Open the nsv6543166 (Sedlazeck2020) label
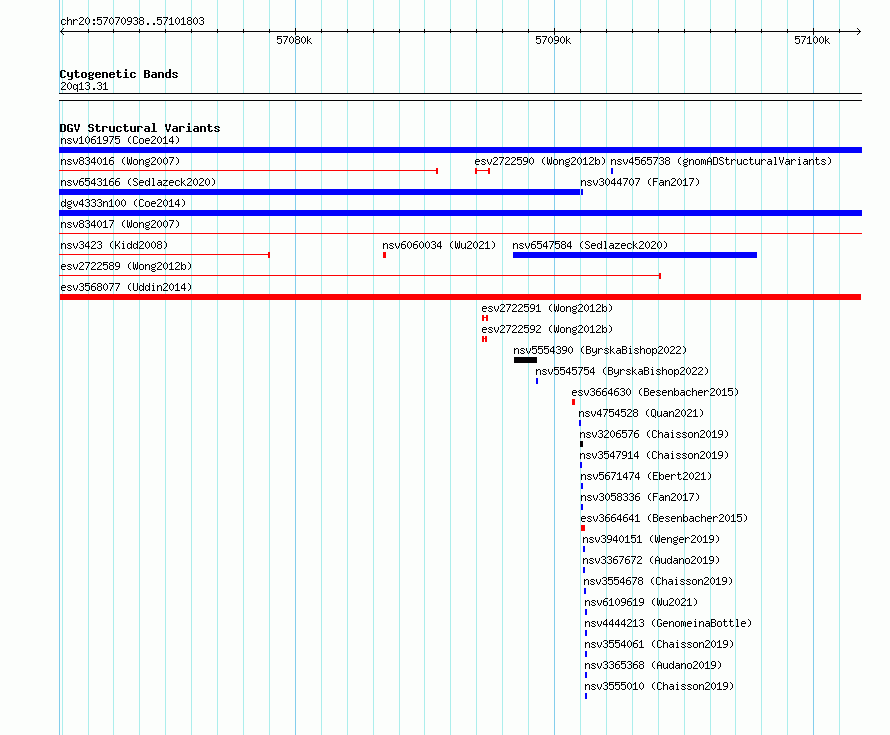This screenshot has height=735, width=890. point(138,182)
